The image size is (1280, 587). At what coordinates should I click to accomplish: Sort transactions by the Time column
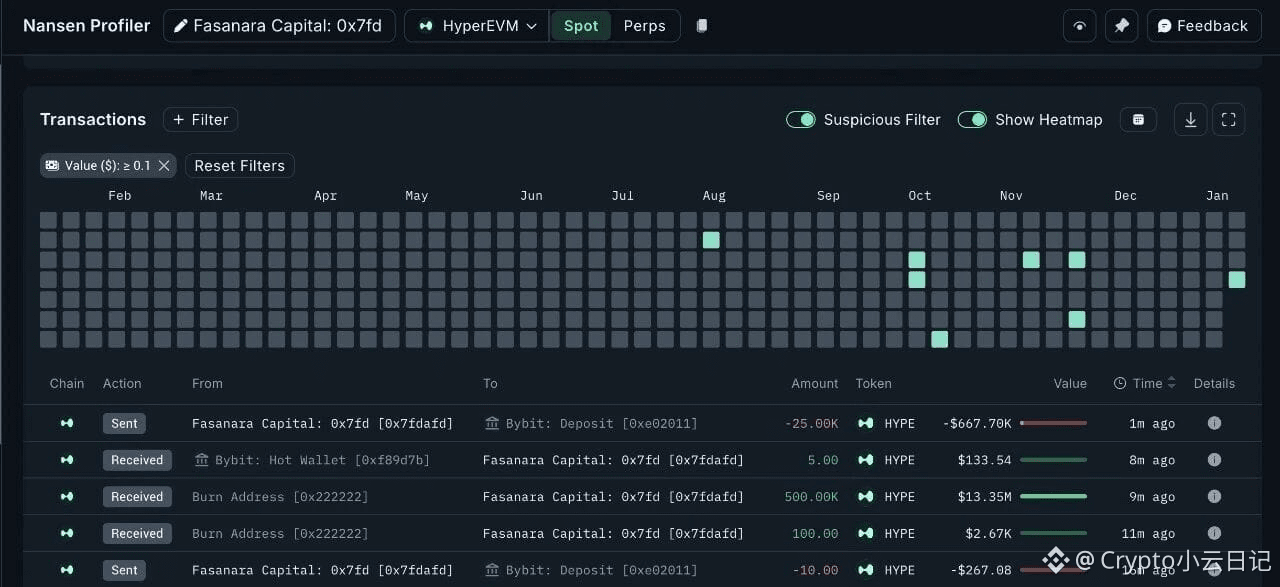pos(1145,383)
